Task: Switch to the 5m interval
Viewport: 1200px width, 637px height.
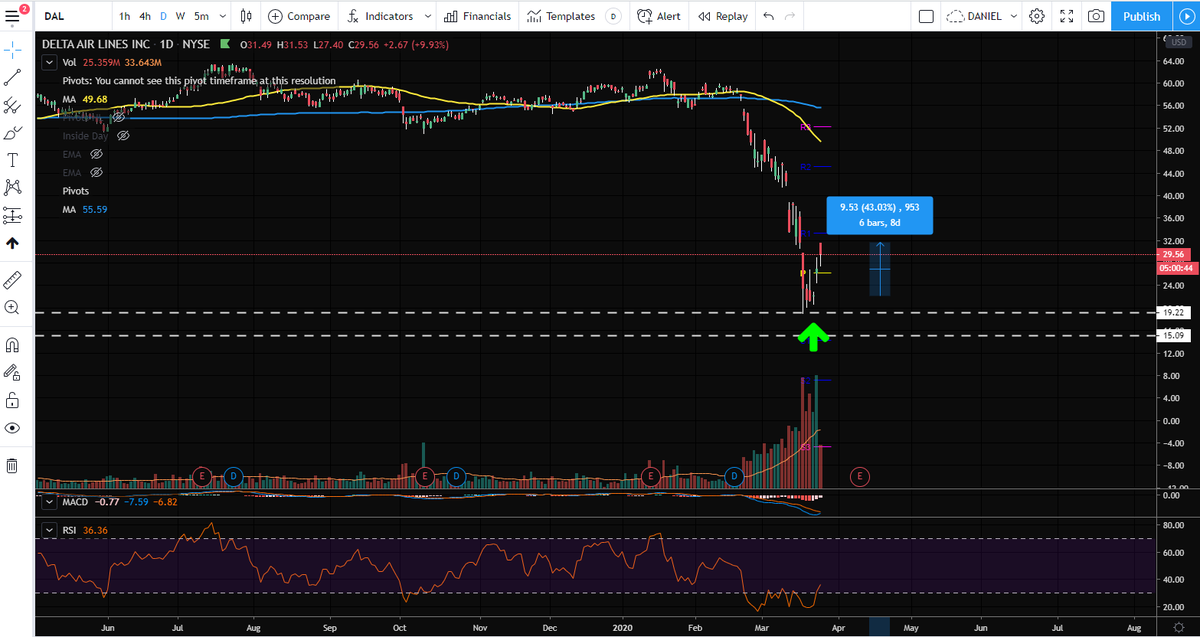Action: tap(202, 16)
